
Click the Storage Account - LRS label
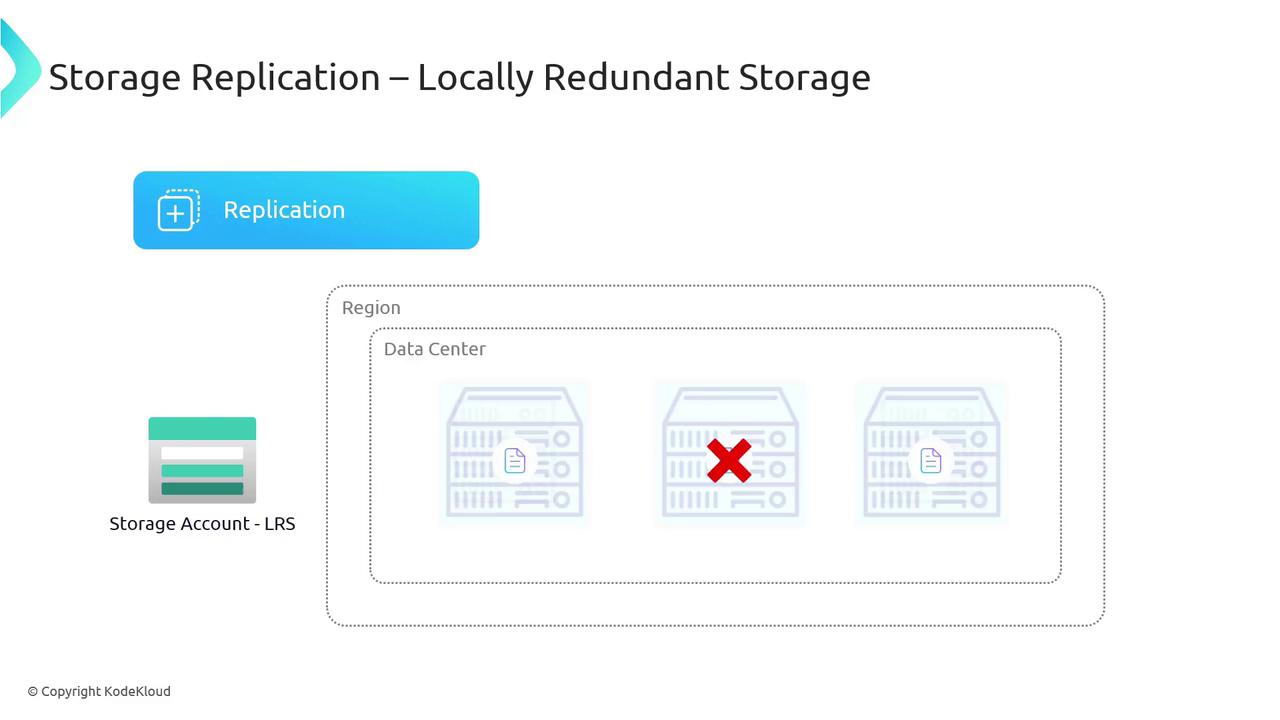[202, 524]
